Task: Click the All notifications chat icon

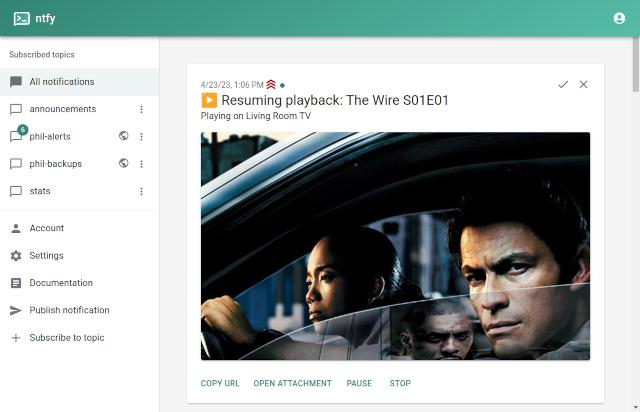Action: 16,82
